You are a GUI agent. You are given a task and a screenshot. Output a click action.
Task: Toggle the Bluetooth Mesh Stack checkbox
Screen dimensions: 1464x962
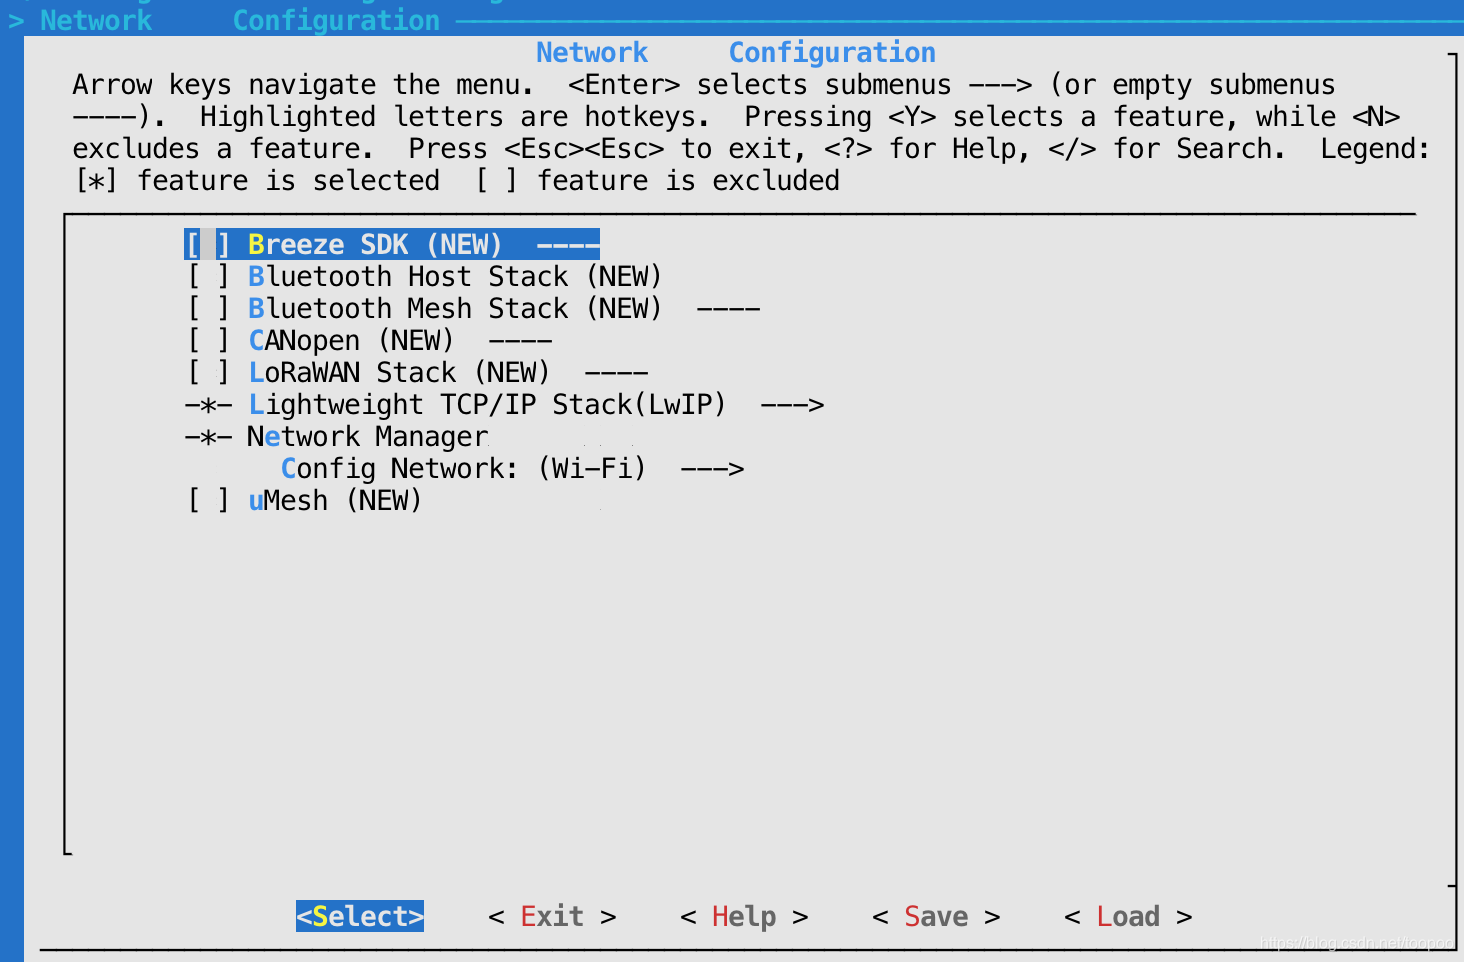(x=208, y=309)
